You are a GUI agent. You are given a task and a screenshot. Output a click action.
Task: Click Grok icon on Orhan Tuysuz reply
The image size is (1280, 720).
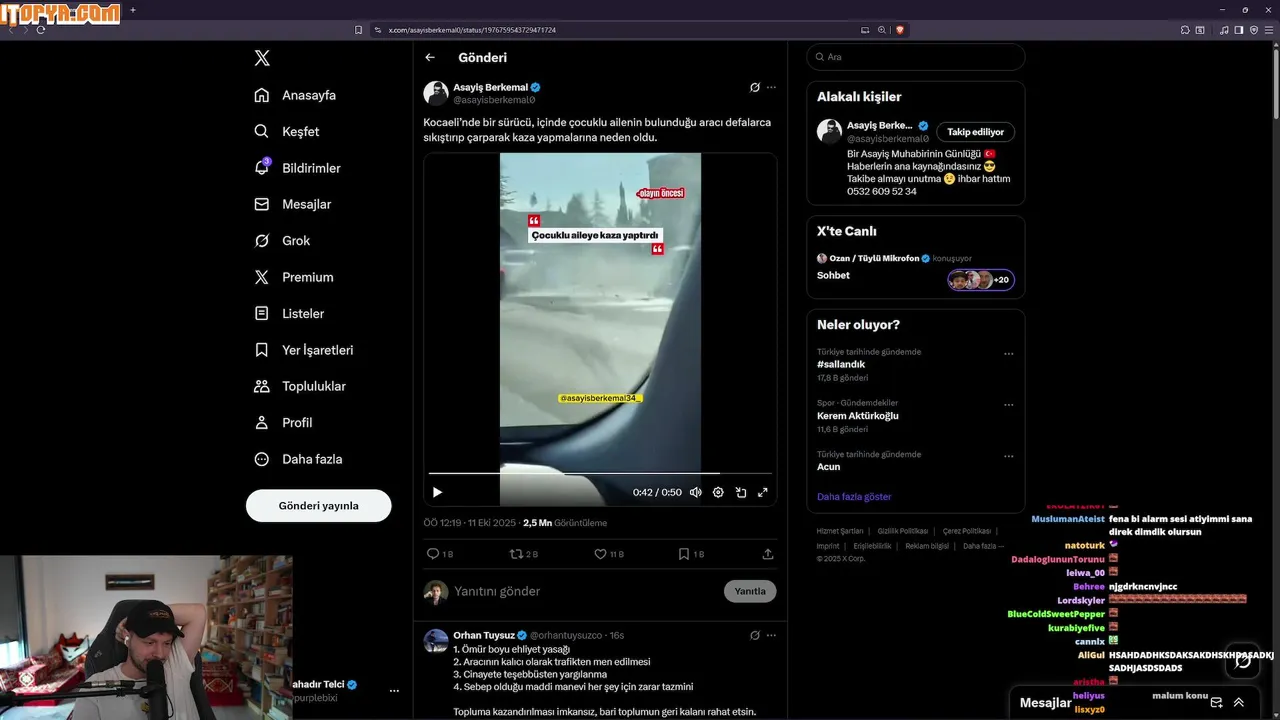click(x=755, y=635)
